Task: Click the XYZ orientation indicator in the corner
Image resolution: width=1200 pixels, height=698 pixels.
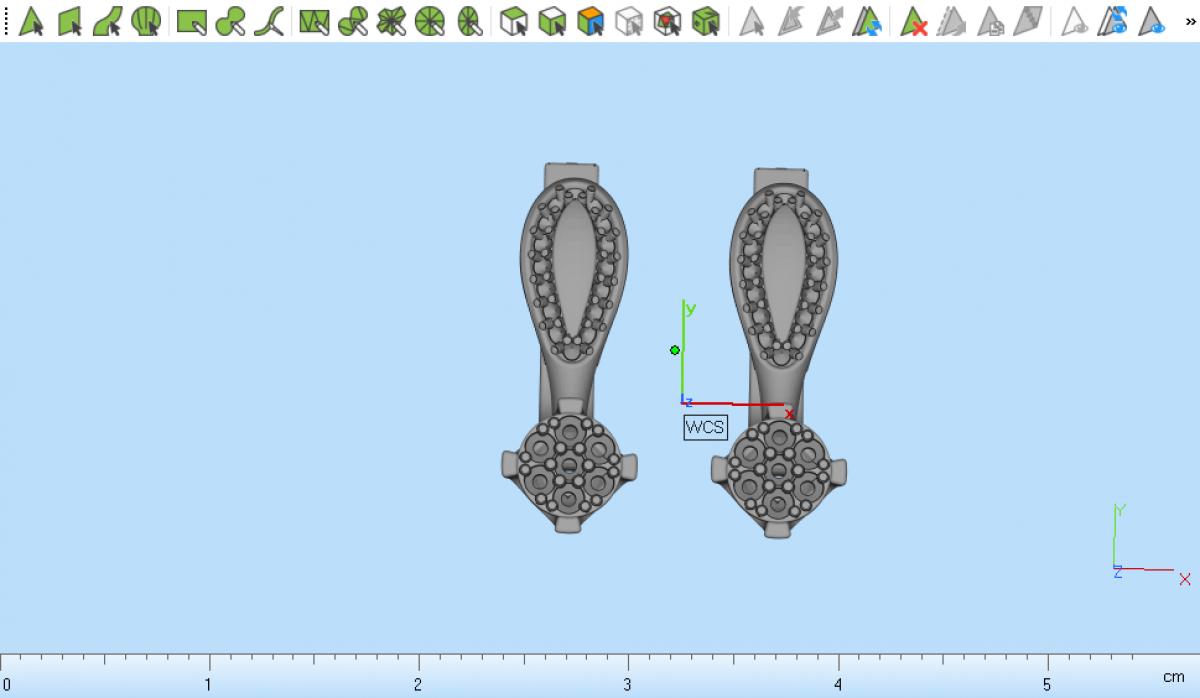Action: coord(1150,545)
